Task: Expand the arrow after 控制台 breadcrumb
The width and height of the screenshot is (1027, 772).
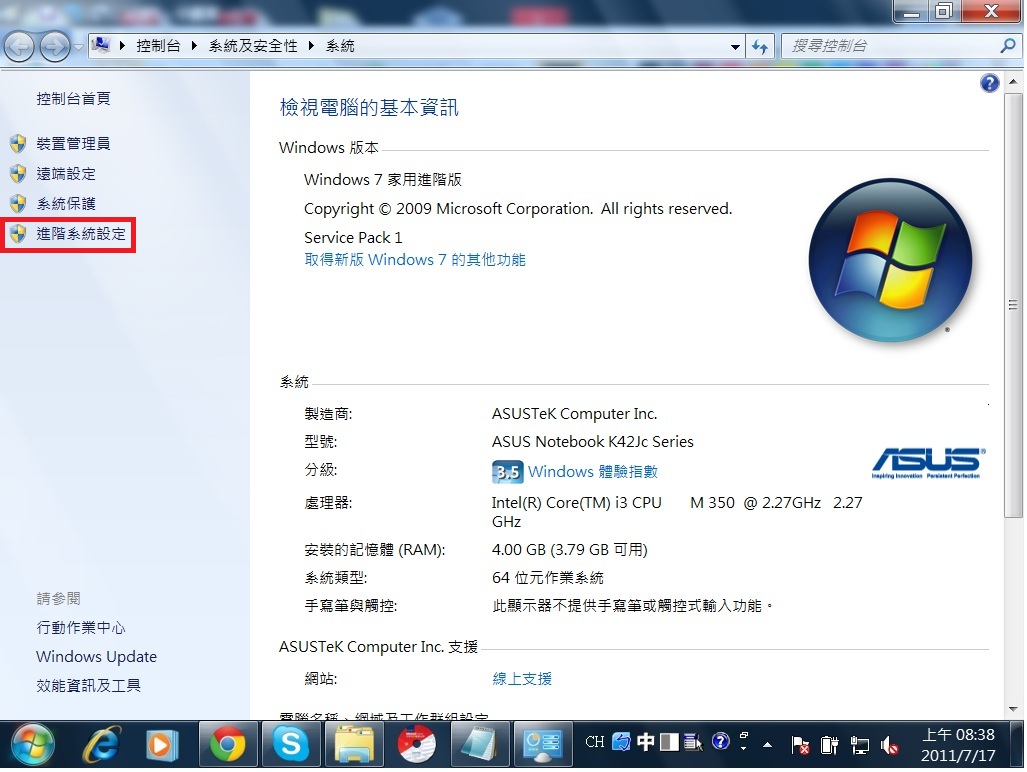Action: tap(194, 46)
